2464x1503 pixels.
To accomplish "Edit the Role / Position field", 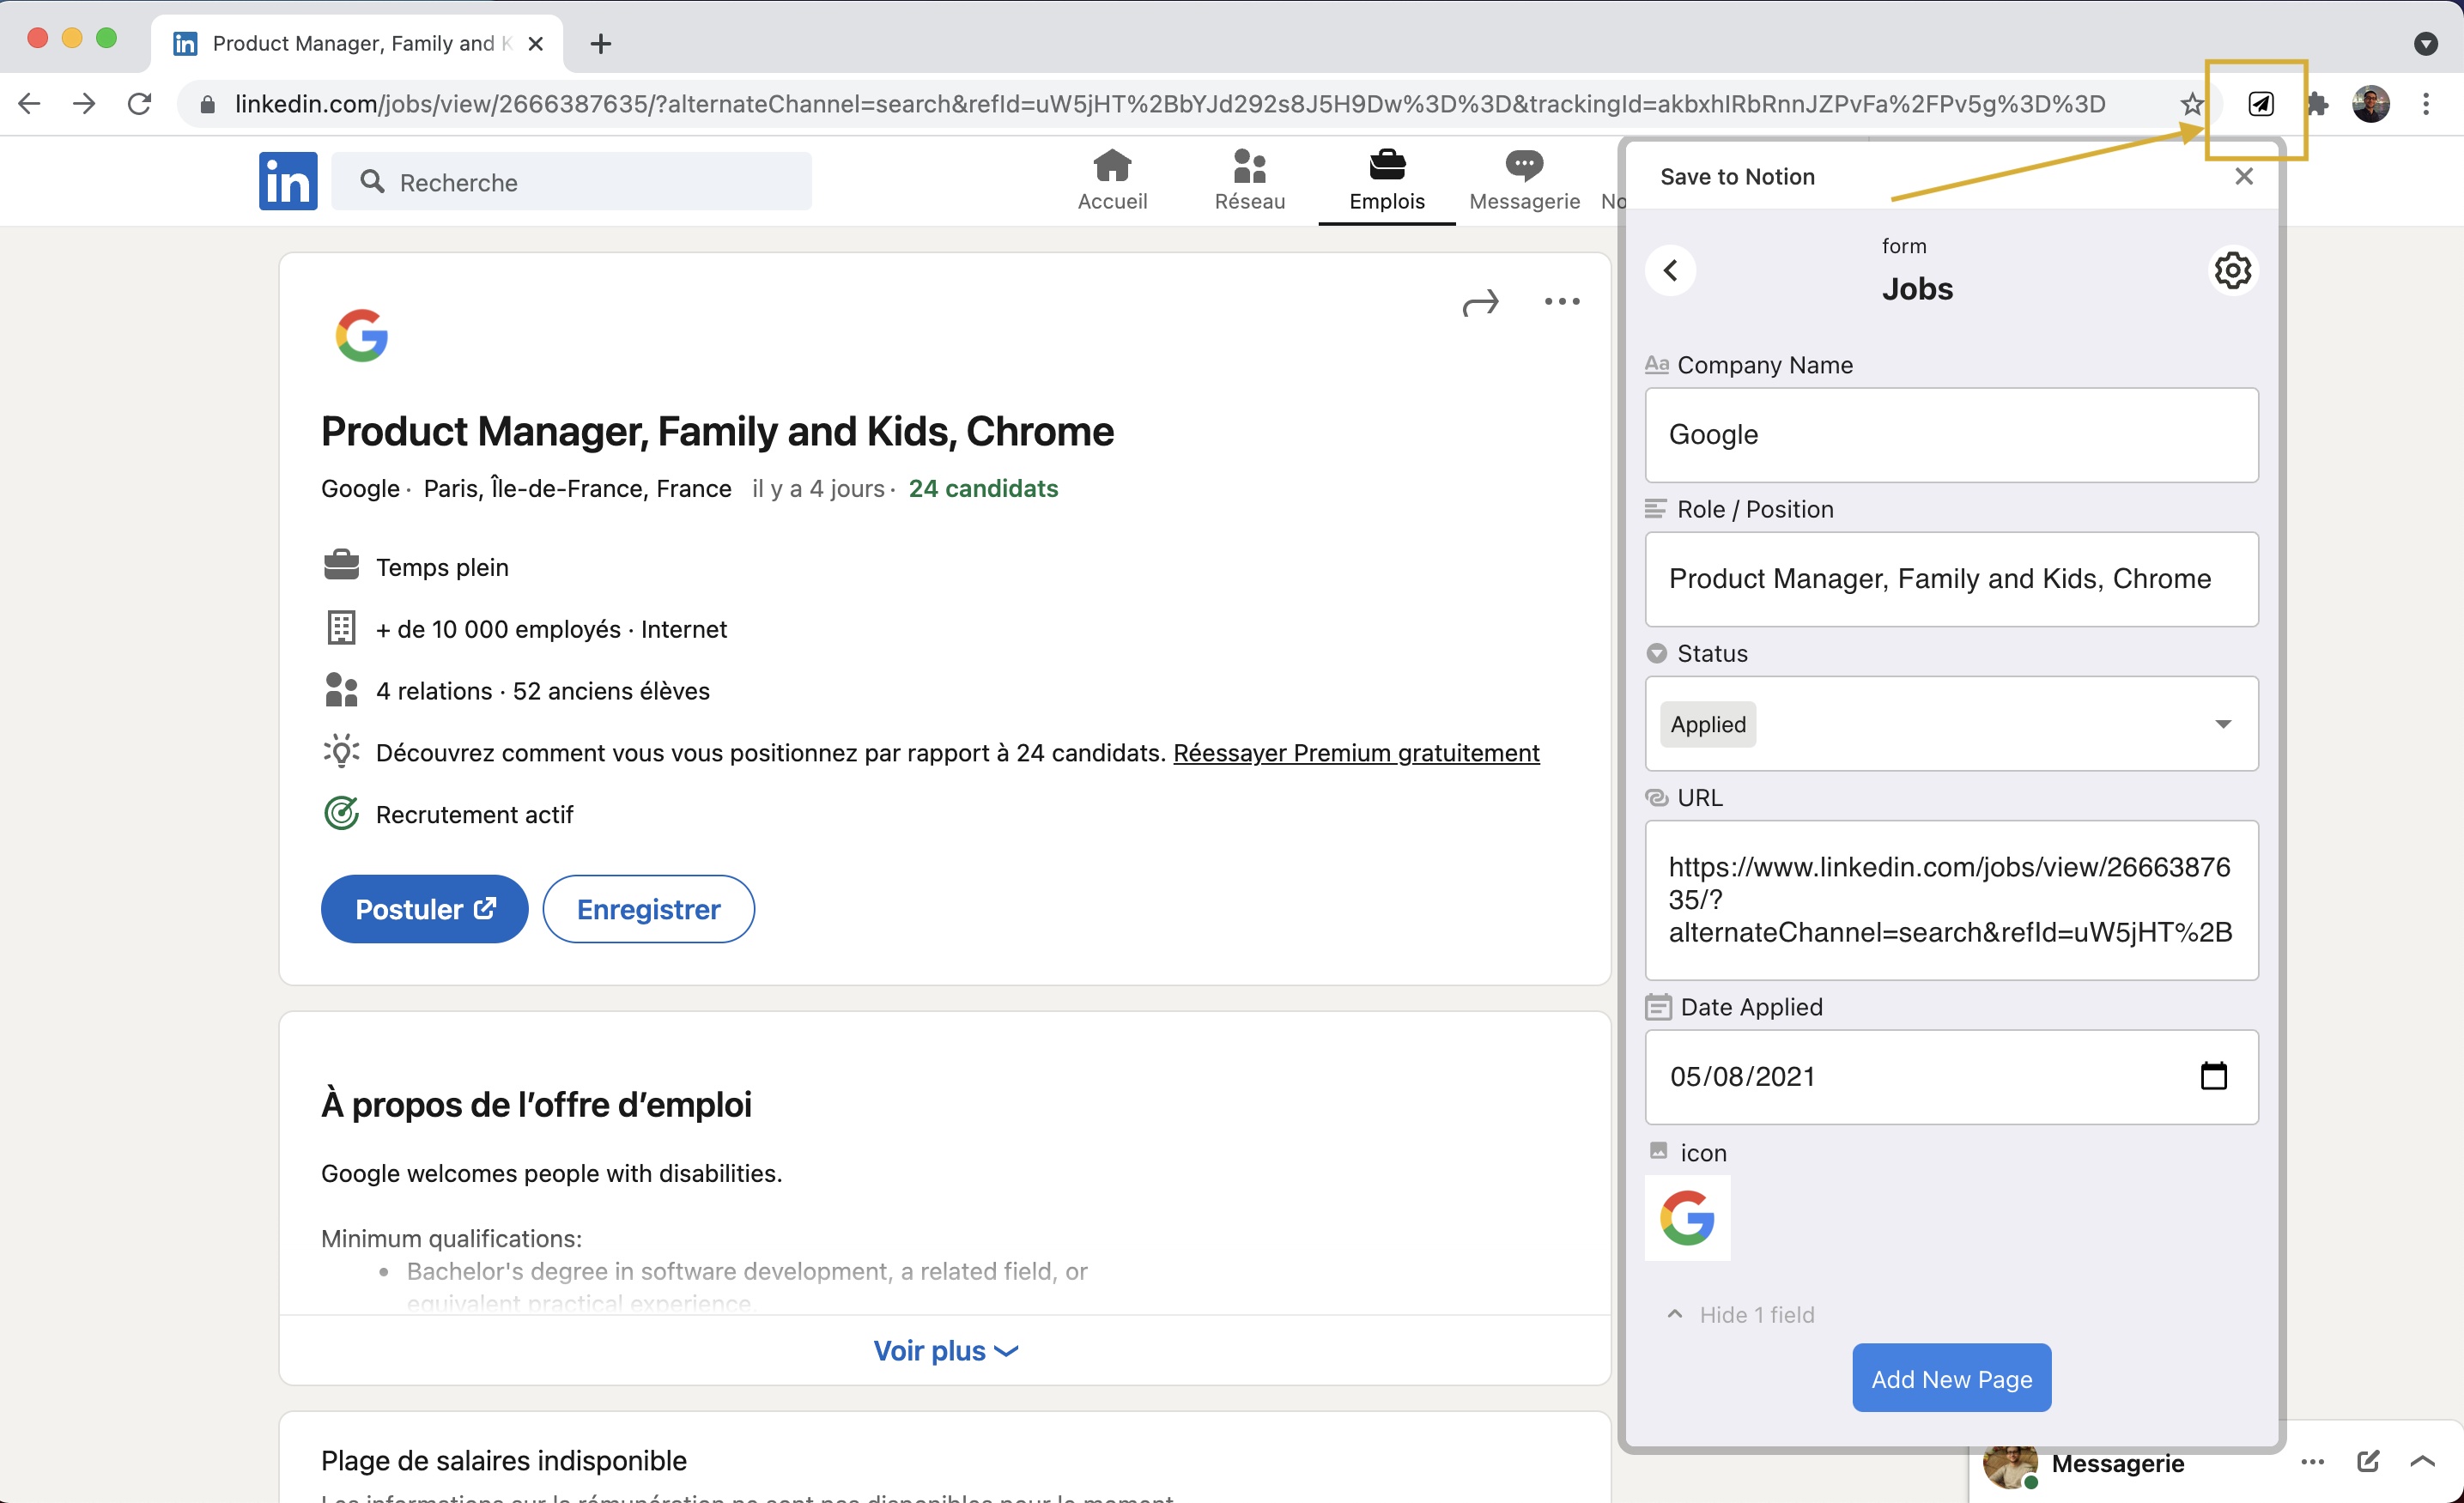I will (x=1951, y=579).
